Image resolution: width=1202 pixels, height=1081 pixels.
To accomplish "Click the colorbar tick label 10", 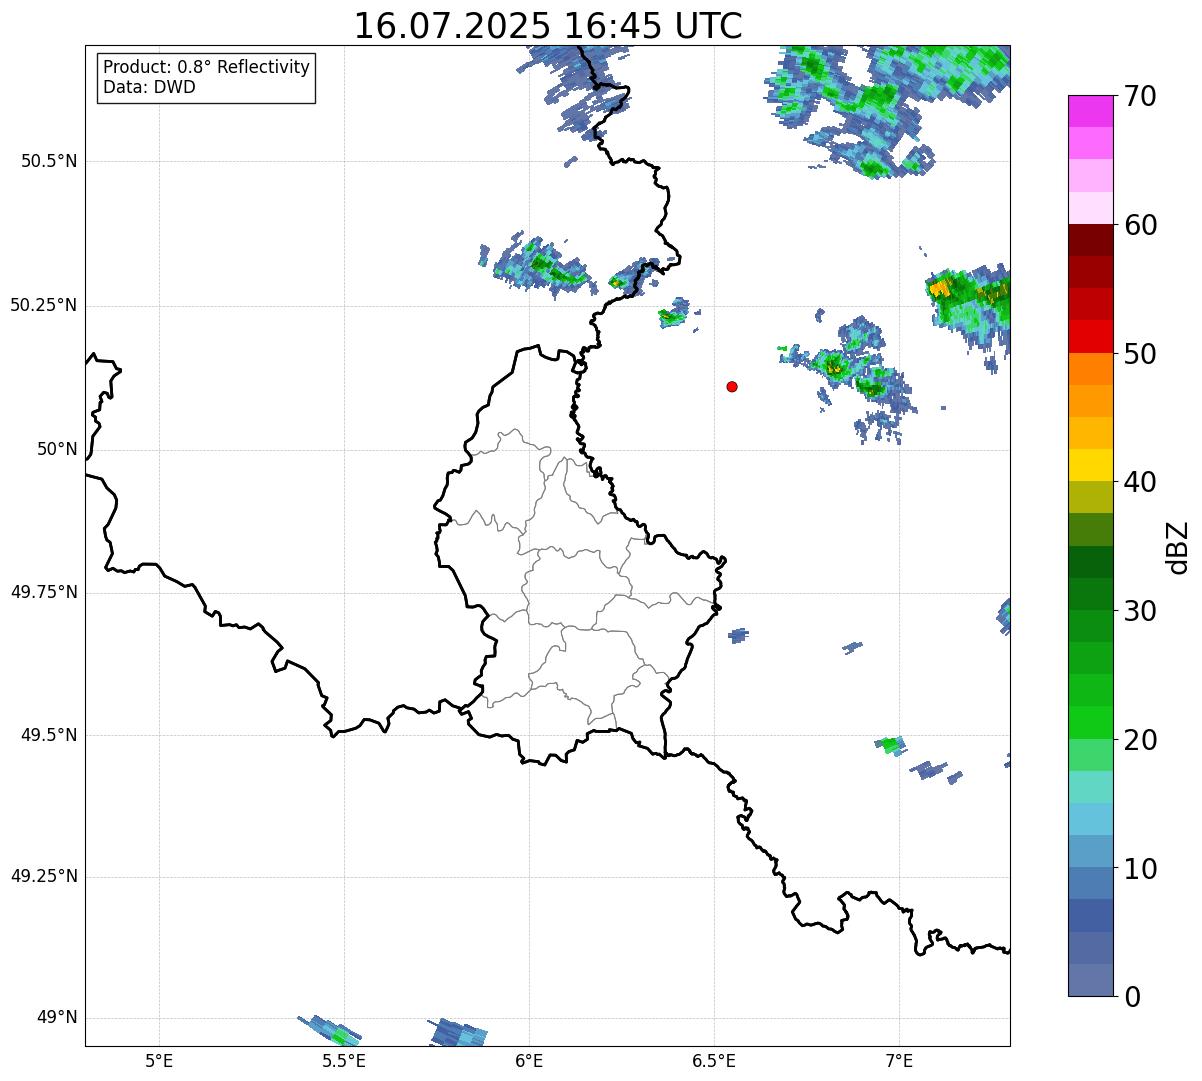I will pyautogui.click(x=1141, y=868).
